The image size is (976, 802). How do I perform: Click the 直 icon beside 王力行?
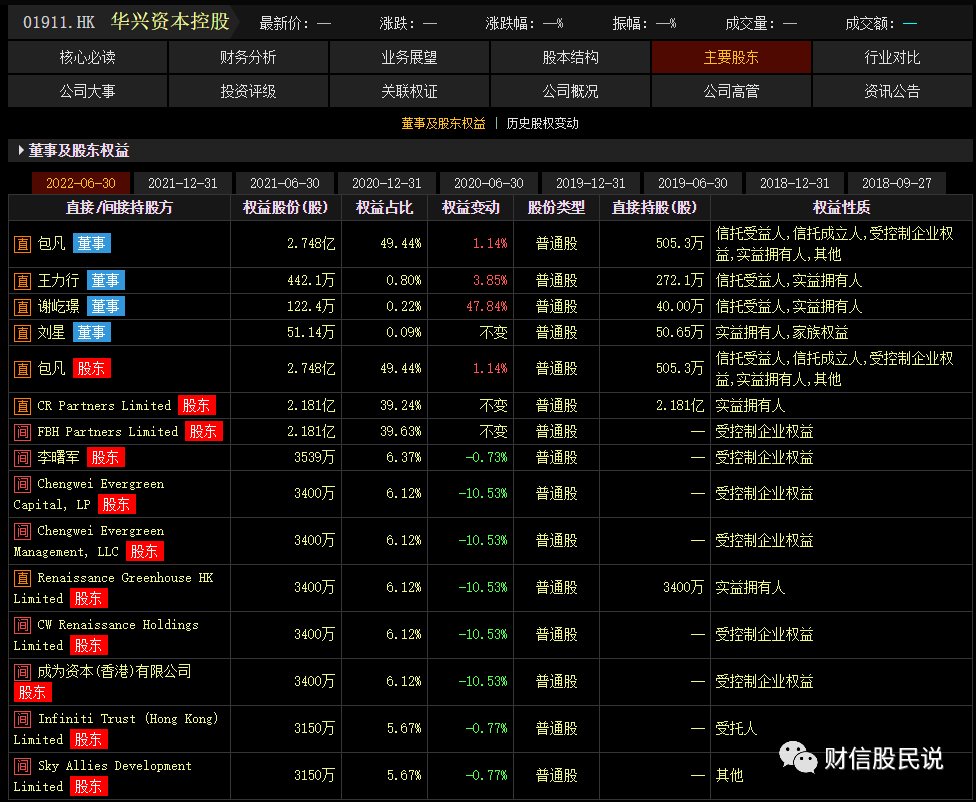pos(22,281)
